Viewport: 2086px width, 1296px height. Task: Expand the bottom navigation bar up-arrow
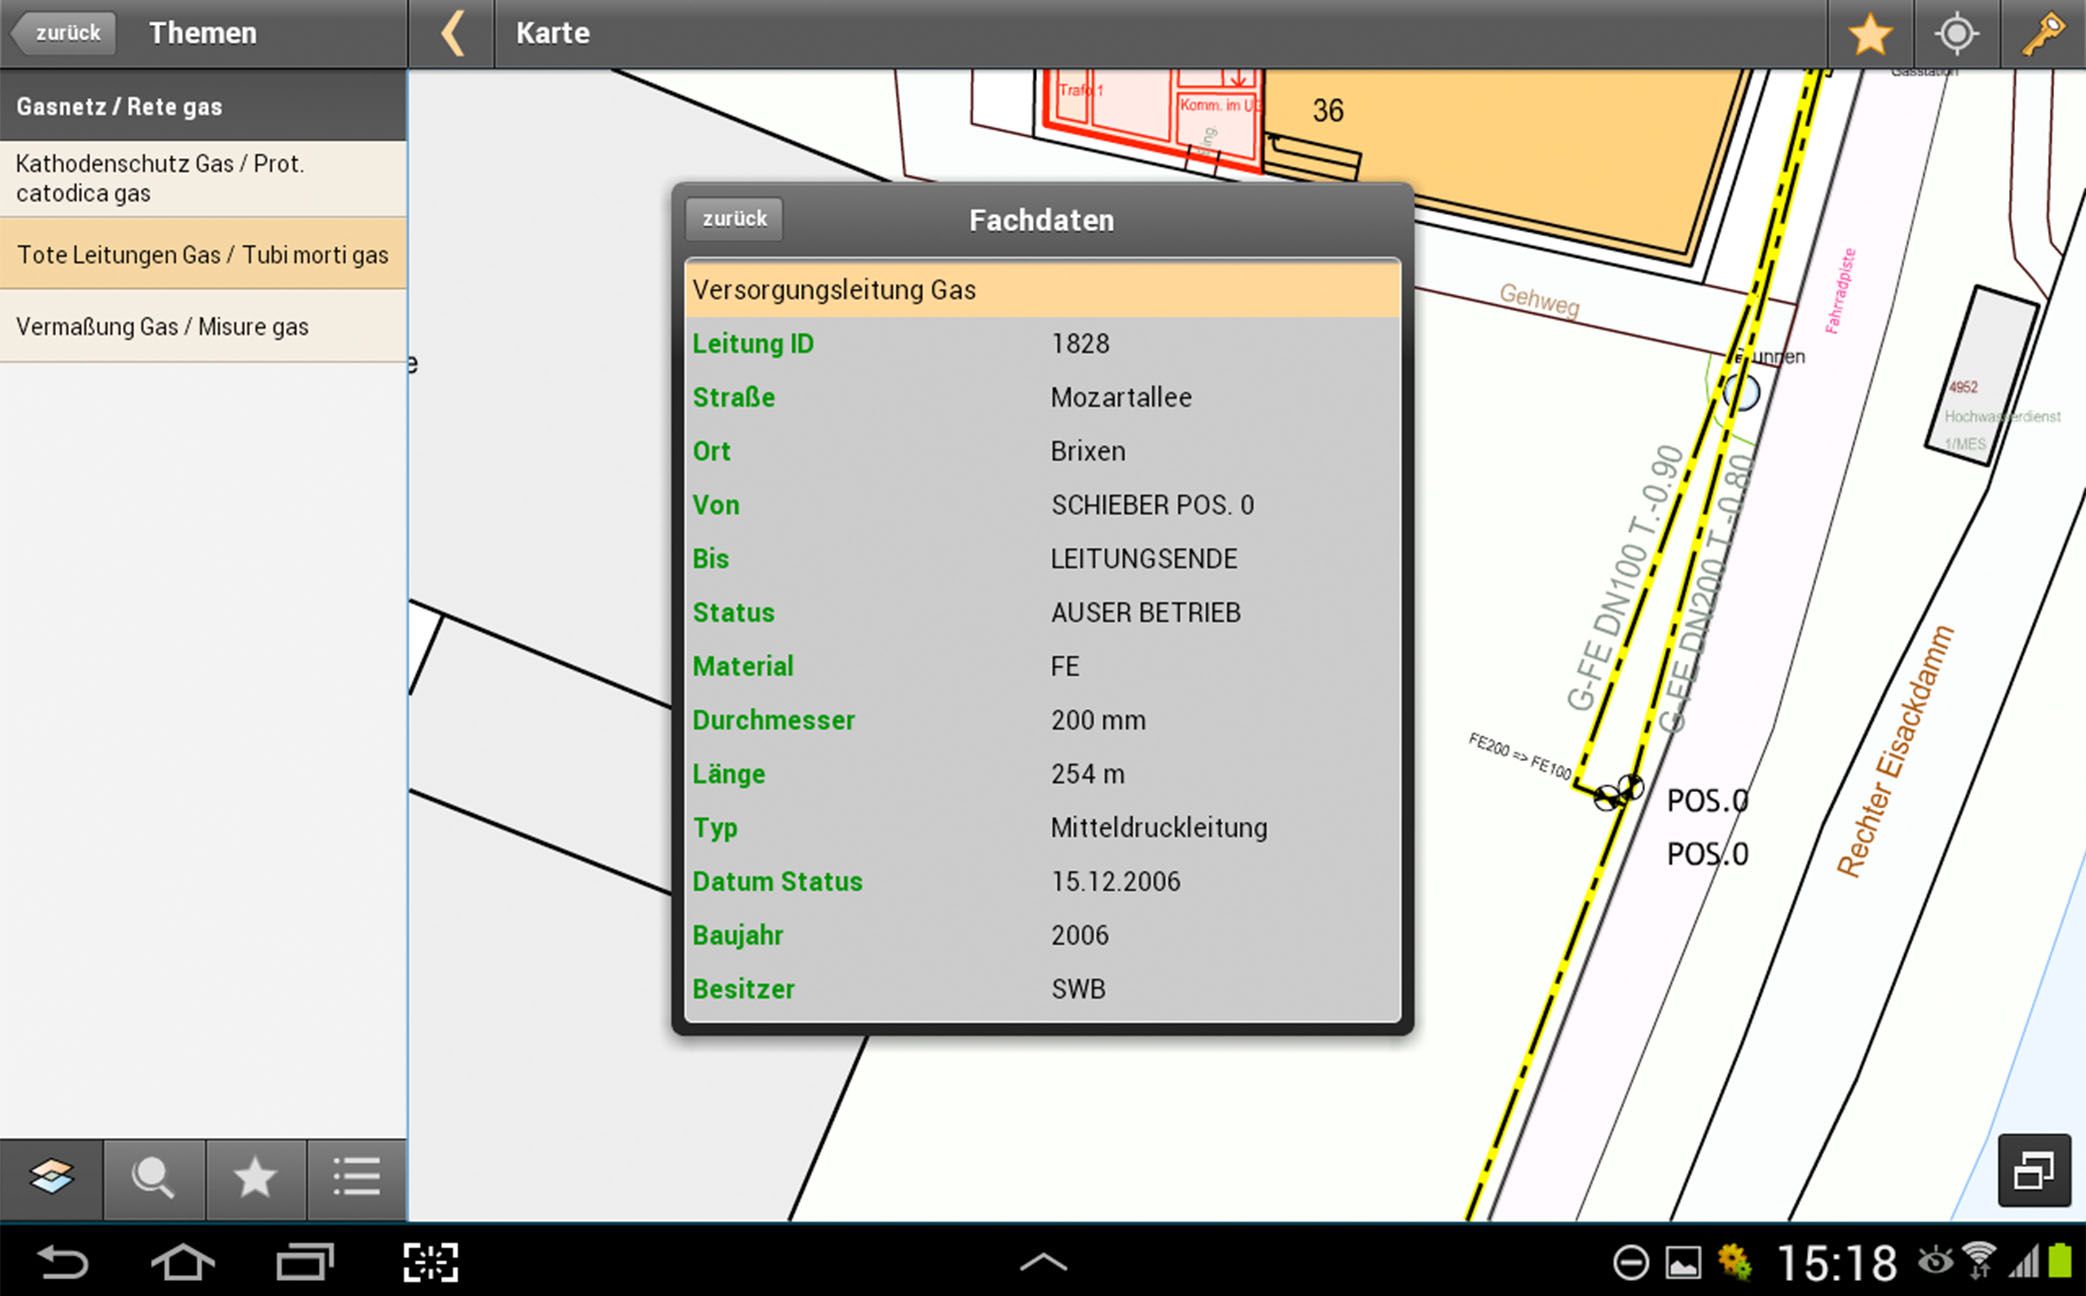pyautogui.click(x=1043, y=1262)
